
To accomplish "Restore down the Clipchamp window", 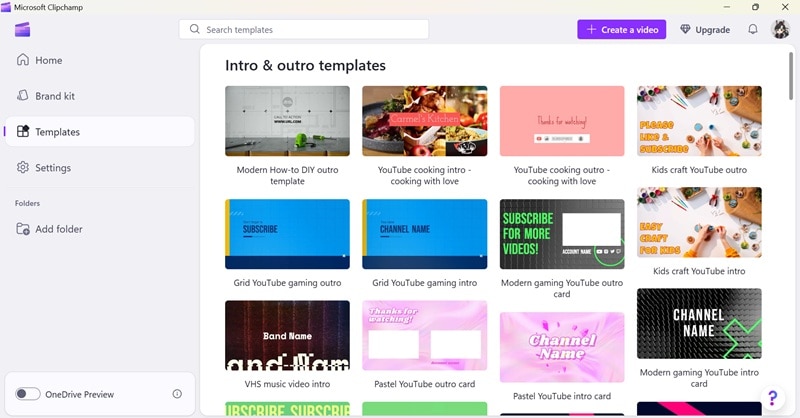I will point(756,7).
